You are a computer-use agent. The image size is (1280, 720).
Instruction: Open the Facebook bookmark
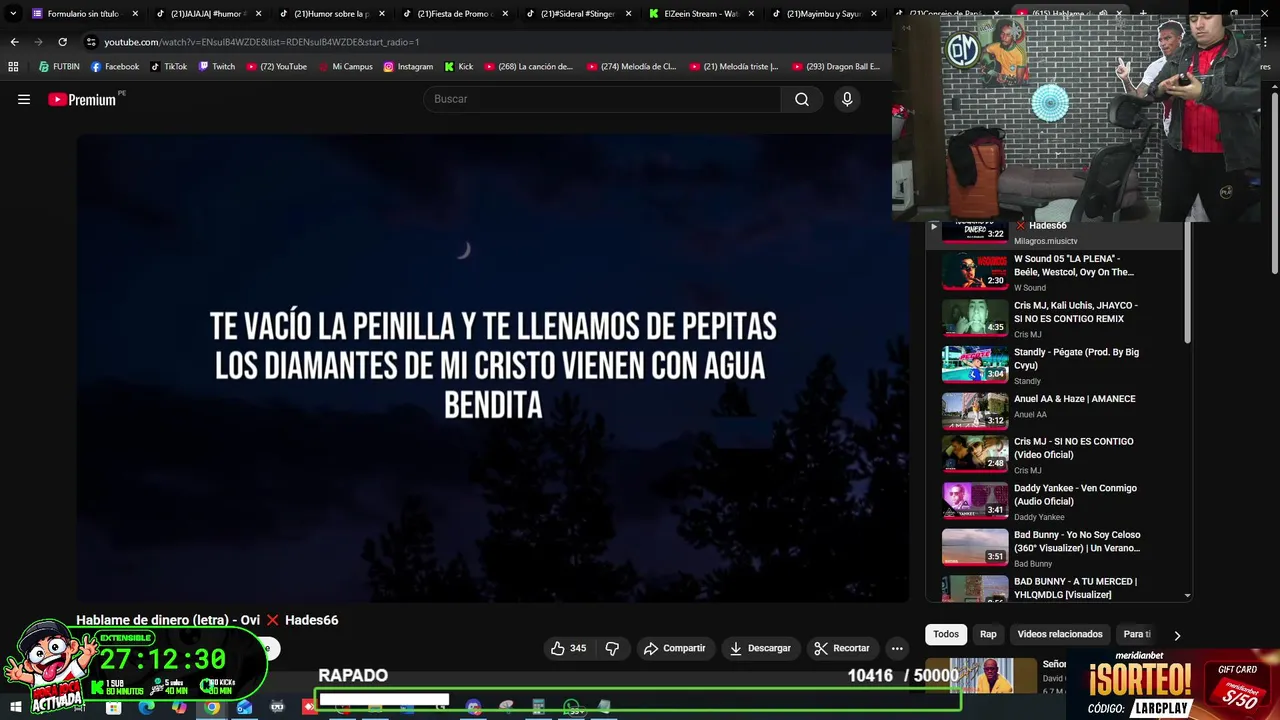(x=115, y=66)
